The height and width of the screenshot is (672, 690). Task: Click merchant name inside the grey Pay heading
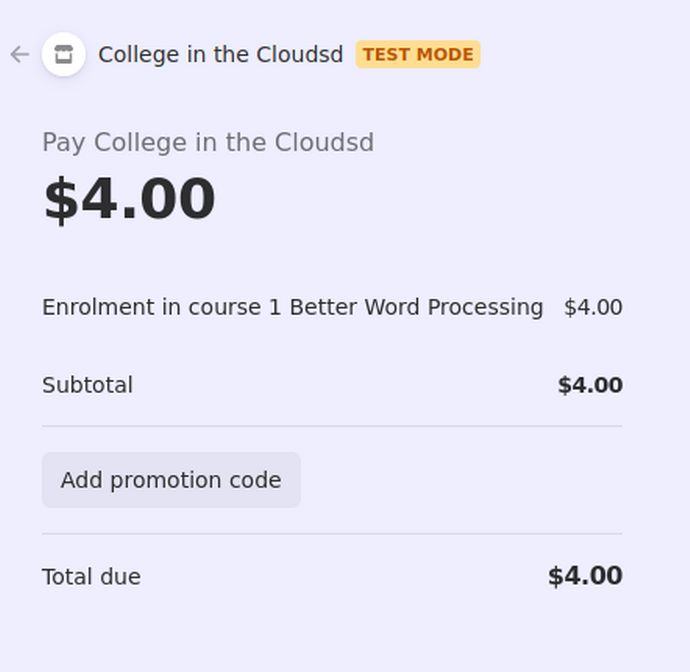coord(234,143)
